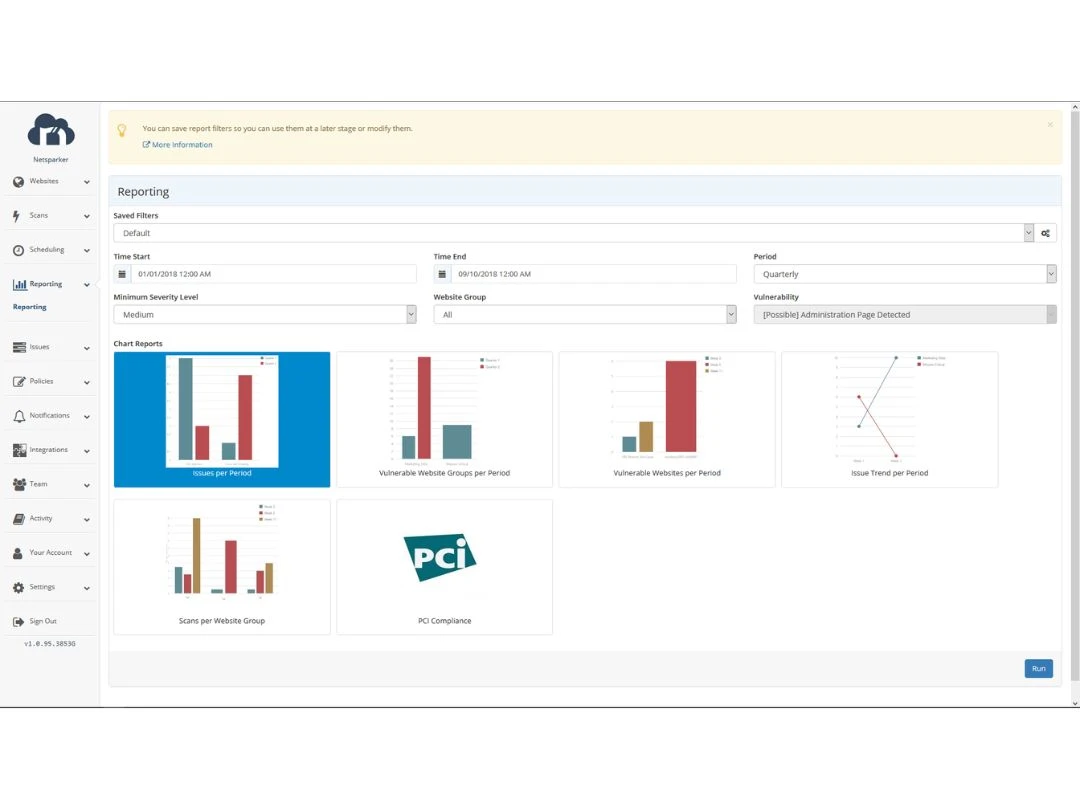Open the Scheduling sidebar menu
The height and width of the screenshot is (810, 1080).
pos(51,250)
